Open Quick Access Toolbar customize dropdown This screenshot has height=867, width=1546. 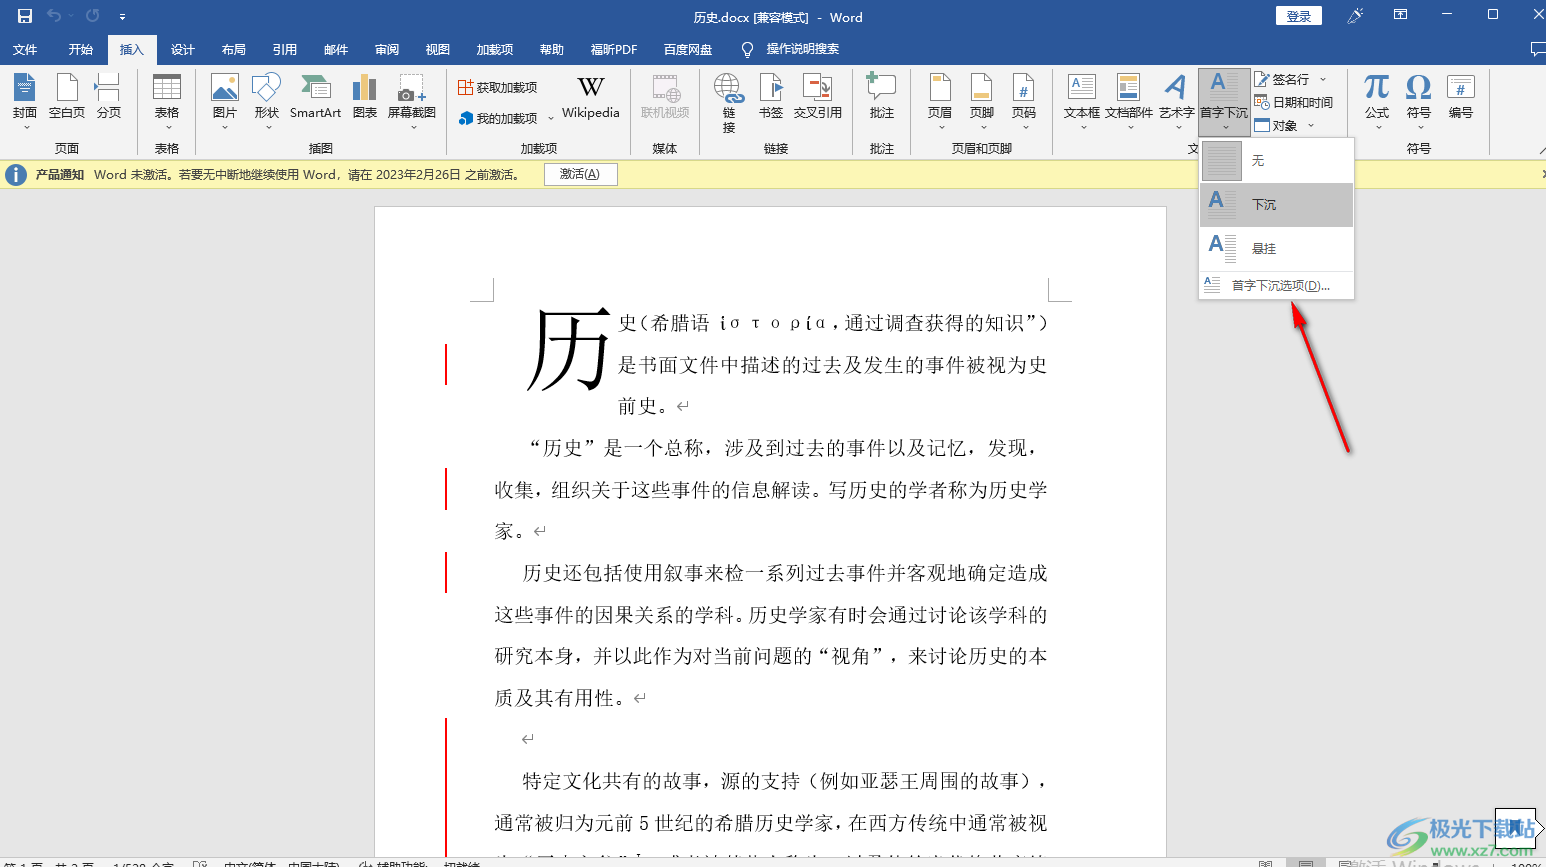coord(122,16)
